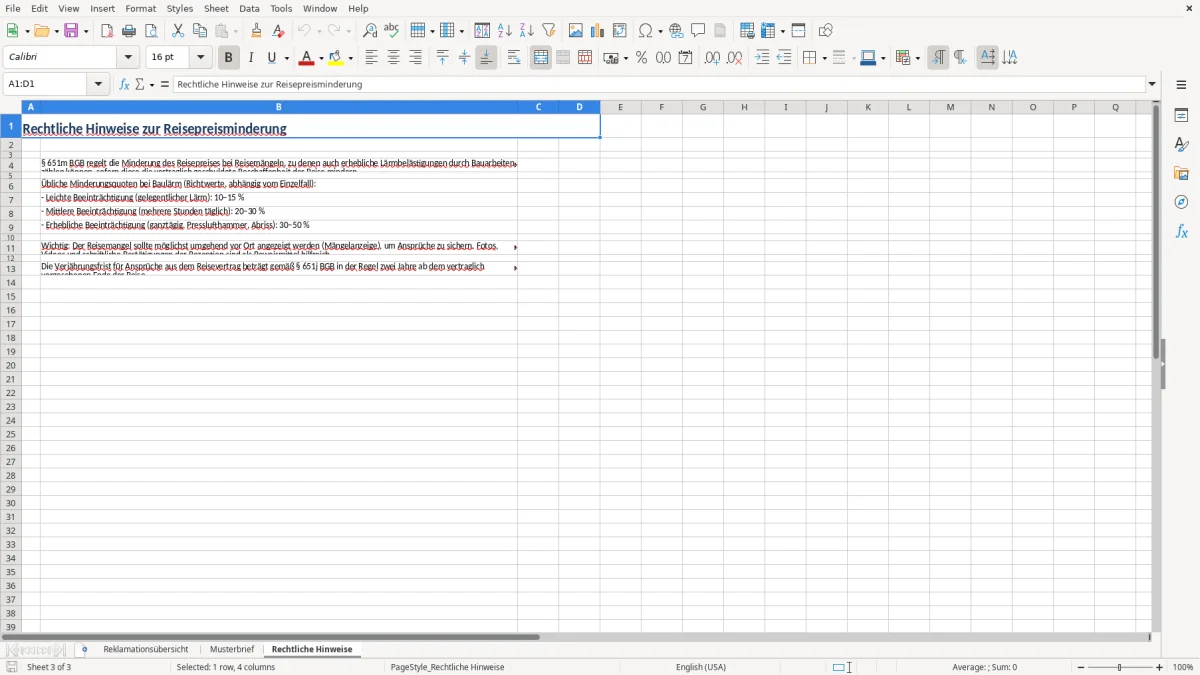Viewport: 1200px width, 675px height.
Task: Open Print Preview toggle
Action: pos(151,31)
